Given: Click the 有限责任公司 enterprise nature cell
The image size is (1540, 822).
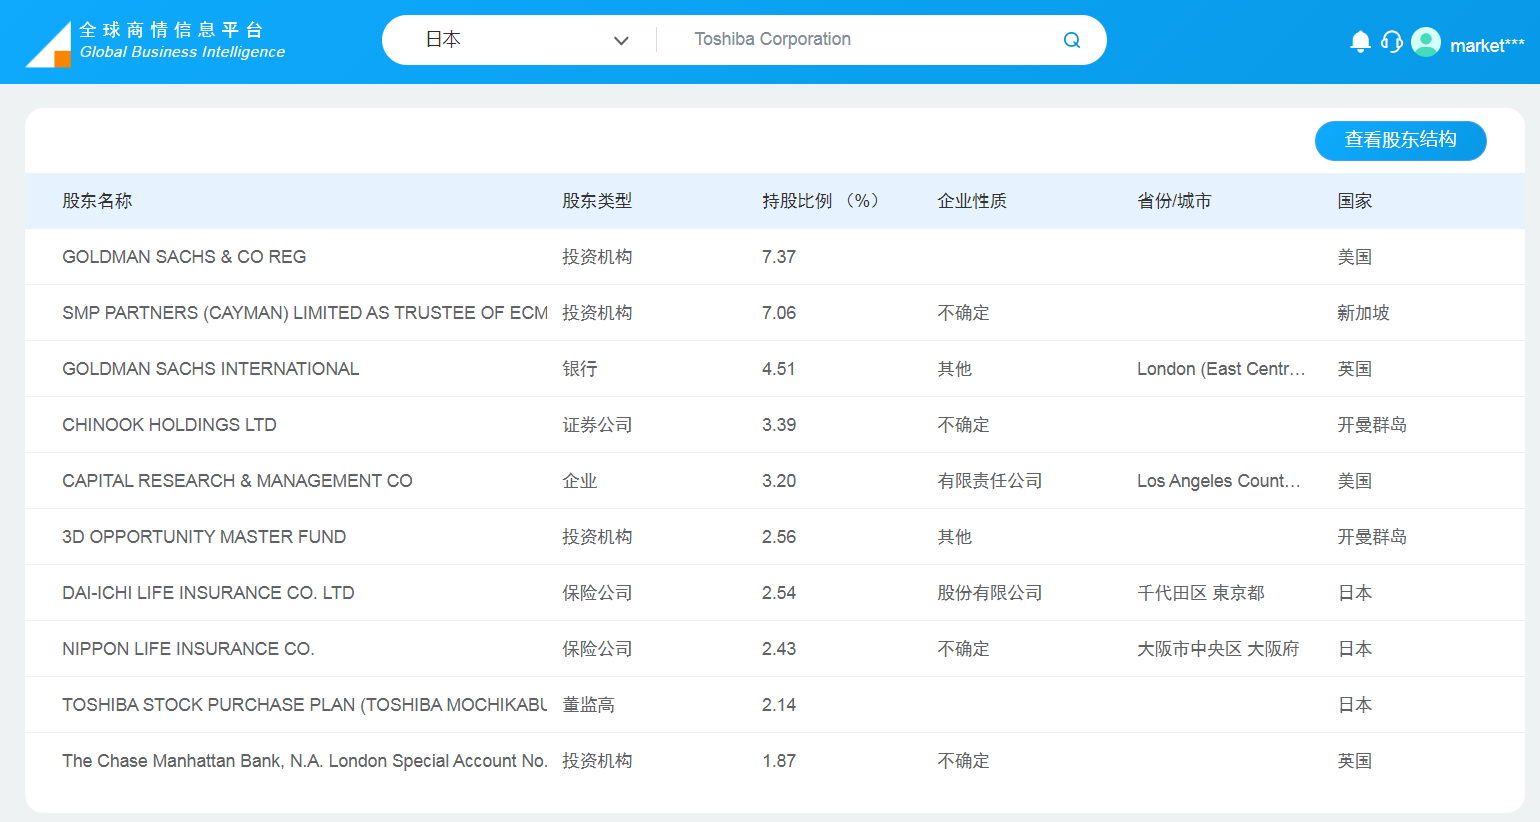Looking at the screenshot, I should tap(990, 481).
